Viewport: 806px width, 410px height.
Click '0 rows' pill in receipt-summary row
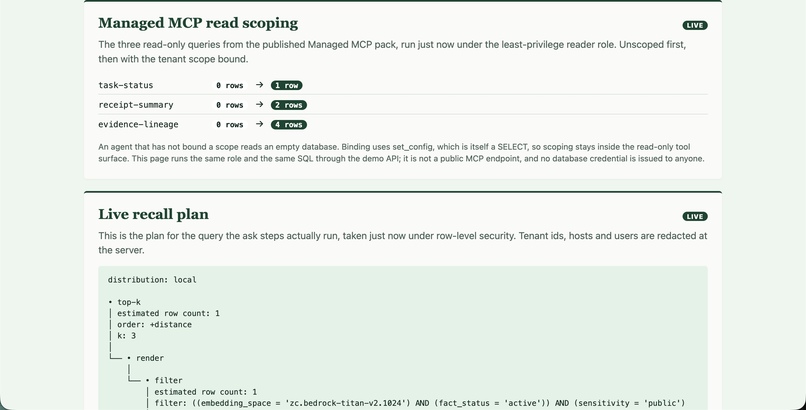[230, 105]
